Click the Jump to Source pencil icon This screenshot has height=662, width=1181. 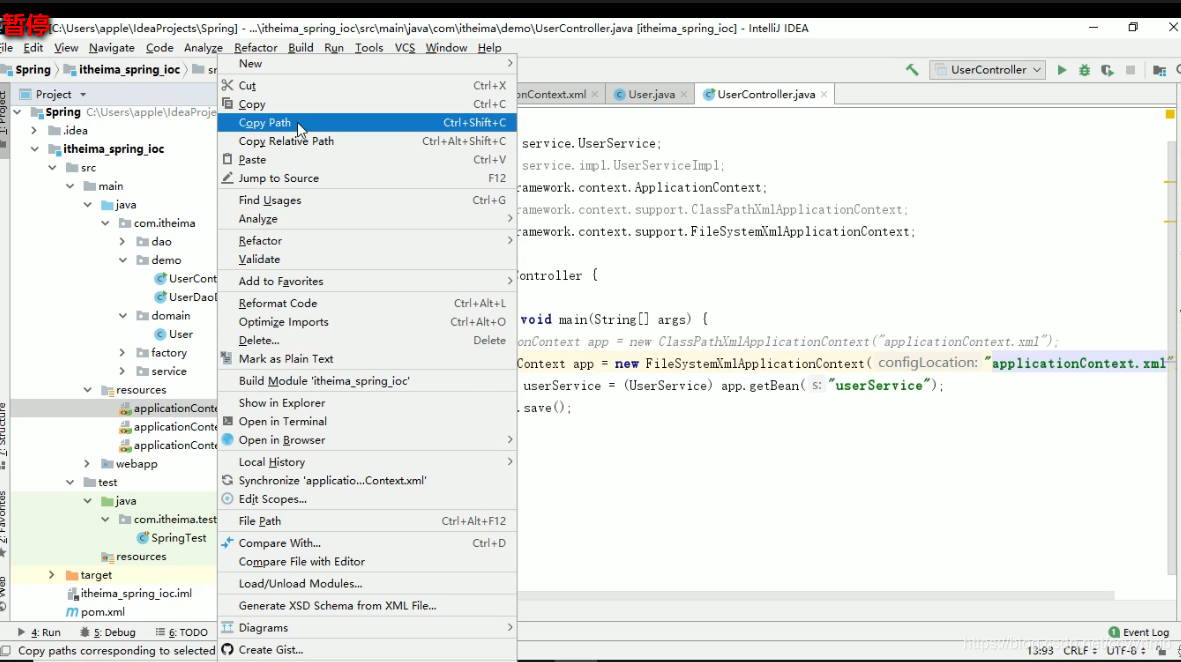(227, 178)
